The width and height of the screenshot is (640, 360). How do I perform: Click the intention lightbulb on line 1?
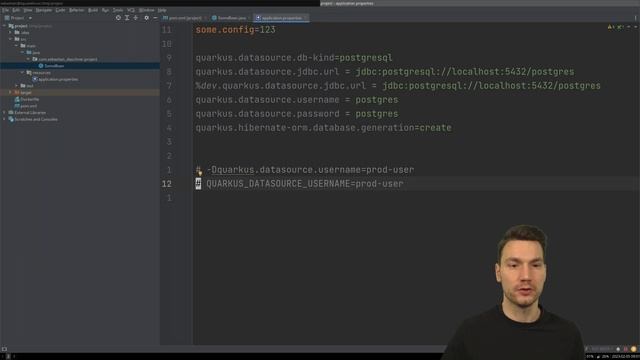click(x=200, y=173)
